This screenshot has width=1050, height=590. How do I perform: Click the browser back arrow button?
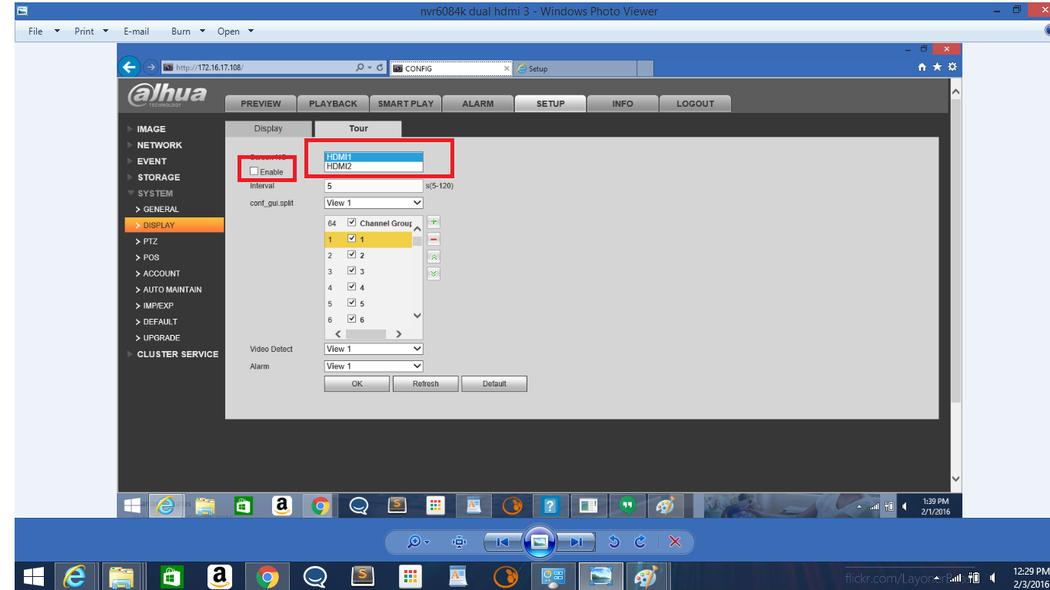click(x=129, y=67)
